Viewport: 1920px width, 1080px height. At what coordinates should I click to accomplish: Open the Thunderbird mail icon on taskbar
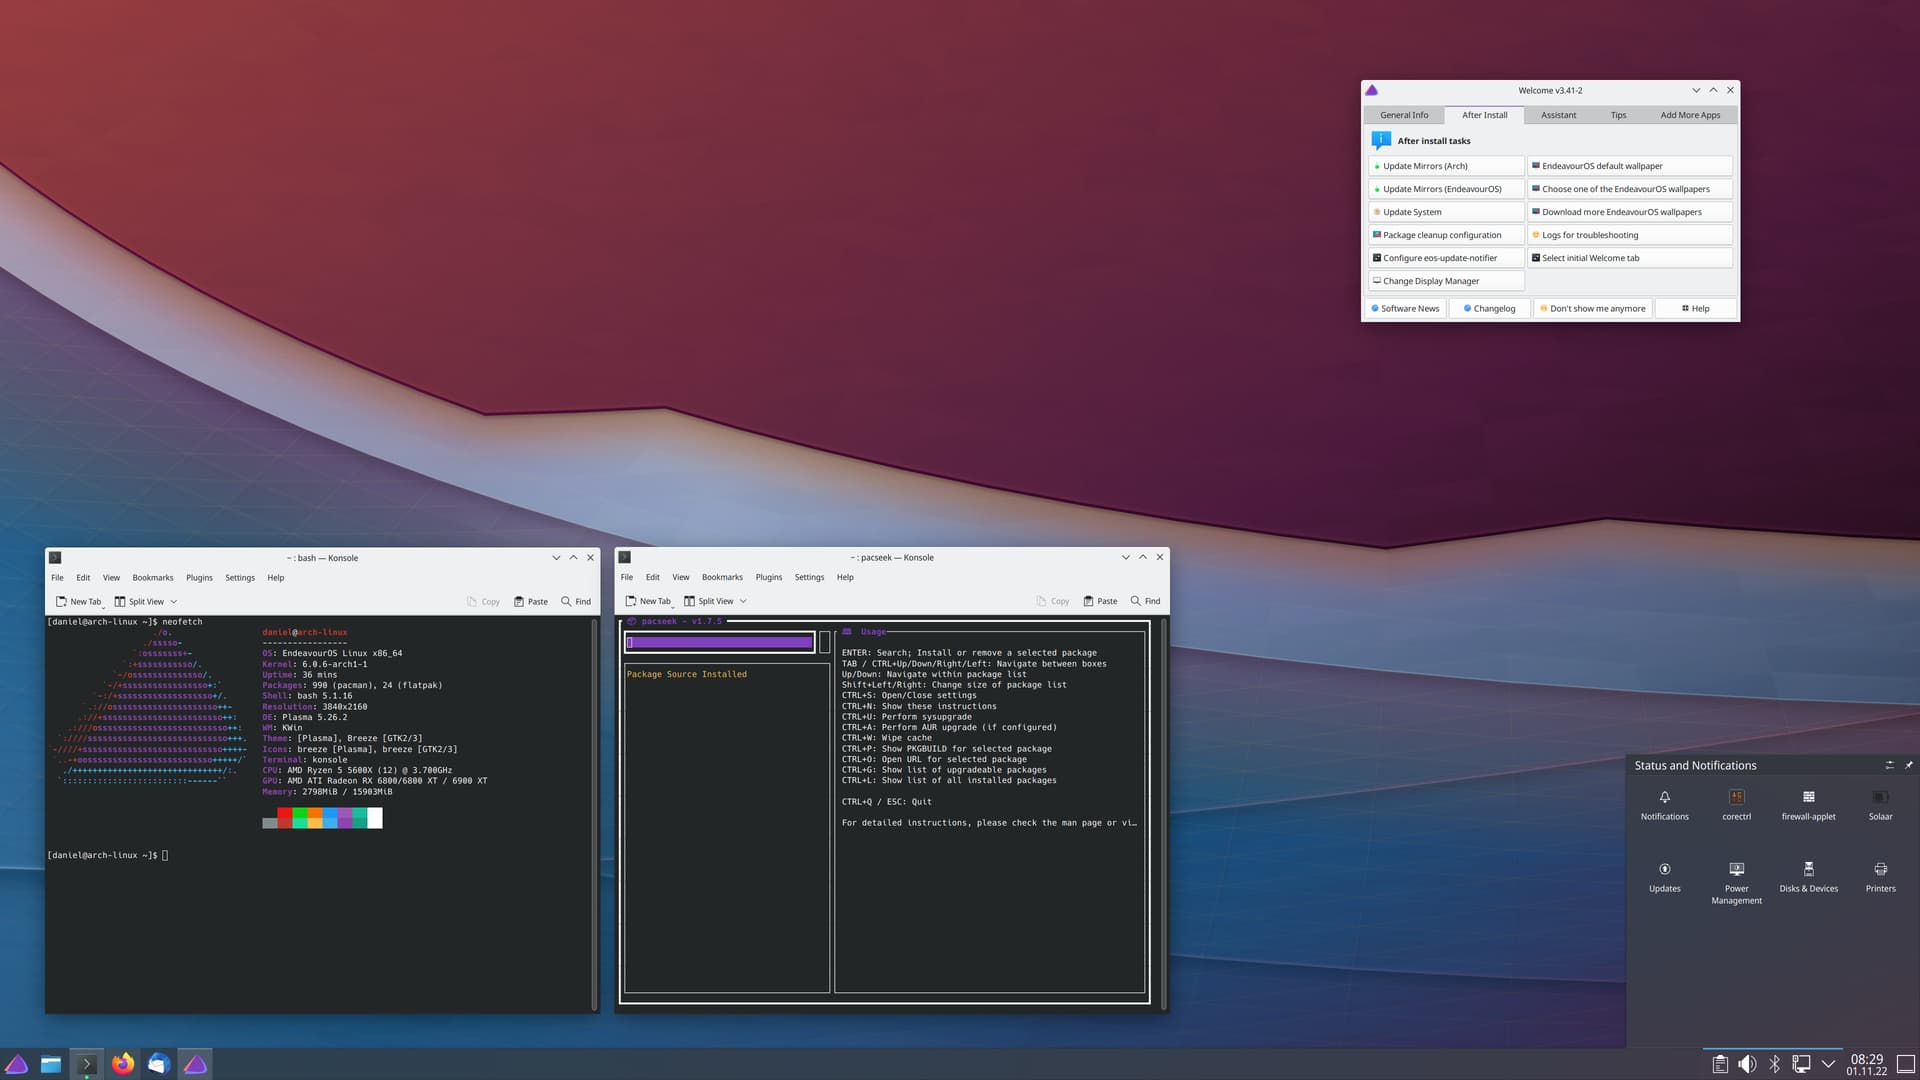[x=159, y=1064]
